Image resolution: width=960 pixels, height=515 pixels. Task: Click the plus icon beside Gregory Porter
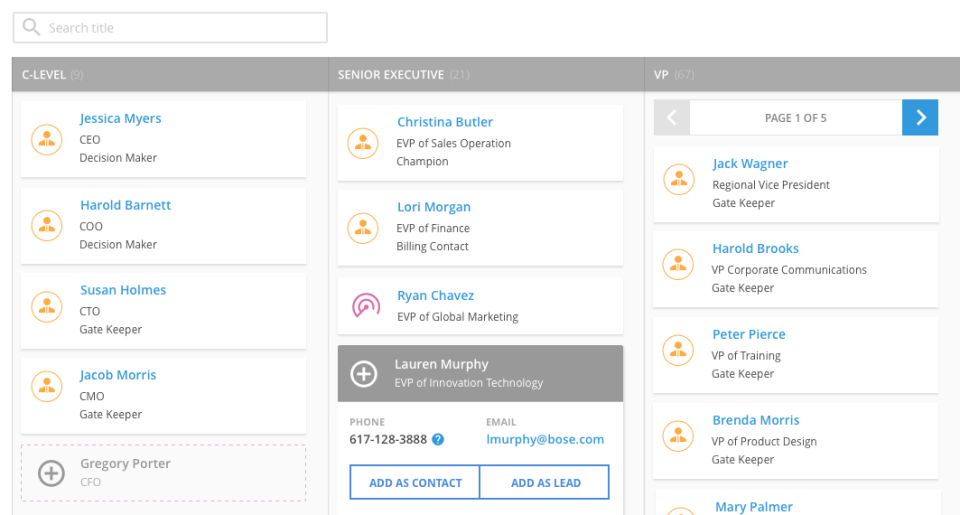(x=51, y=473)
